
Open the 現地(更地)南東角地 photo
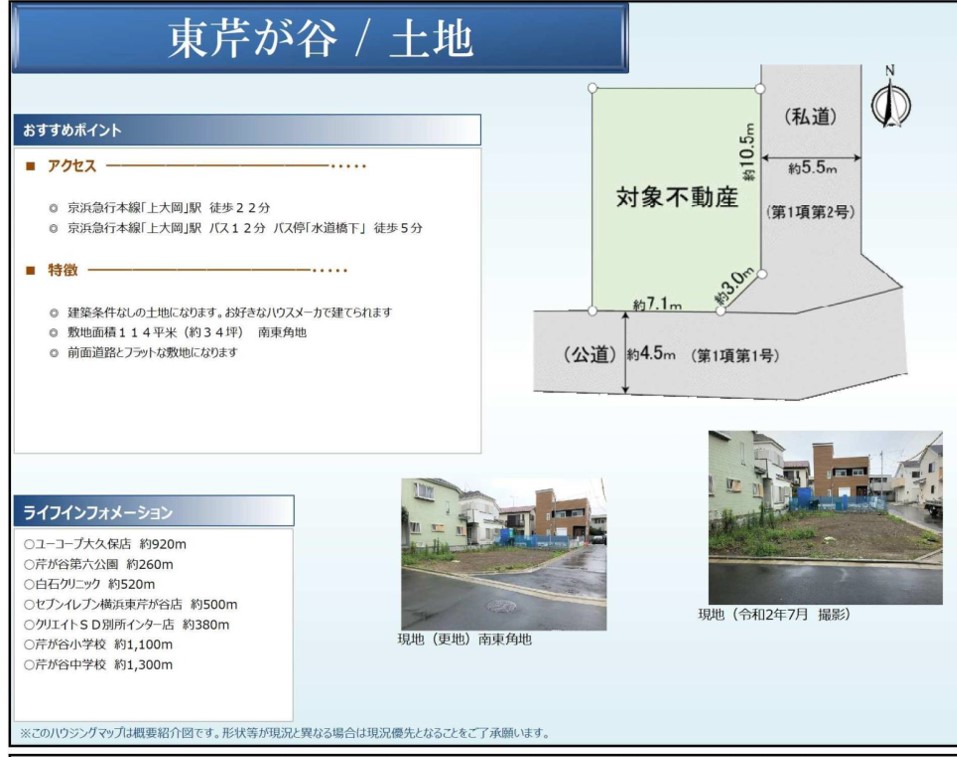(x=503, y=554)
